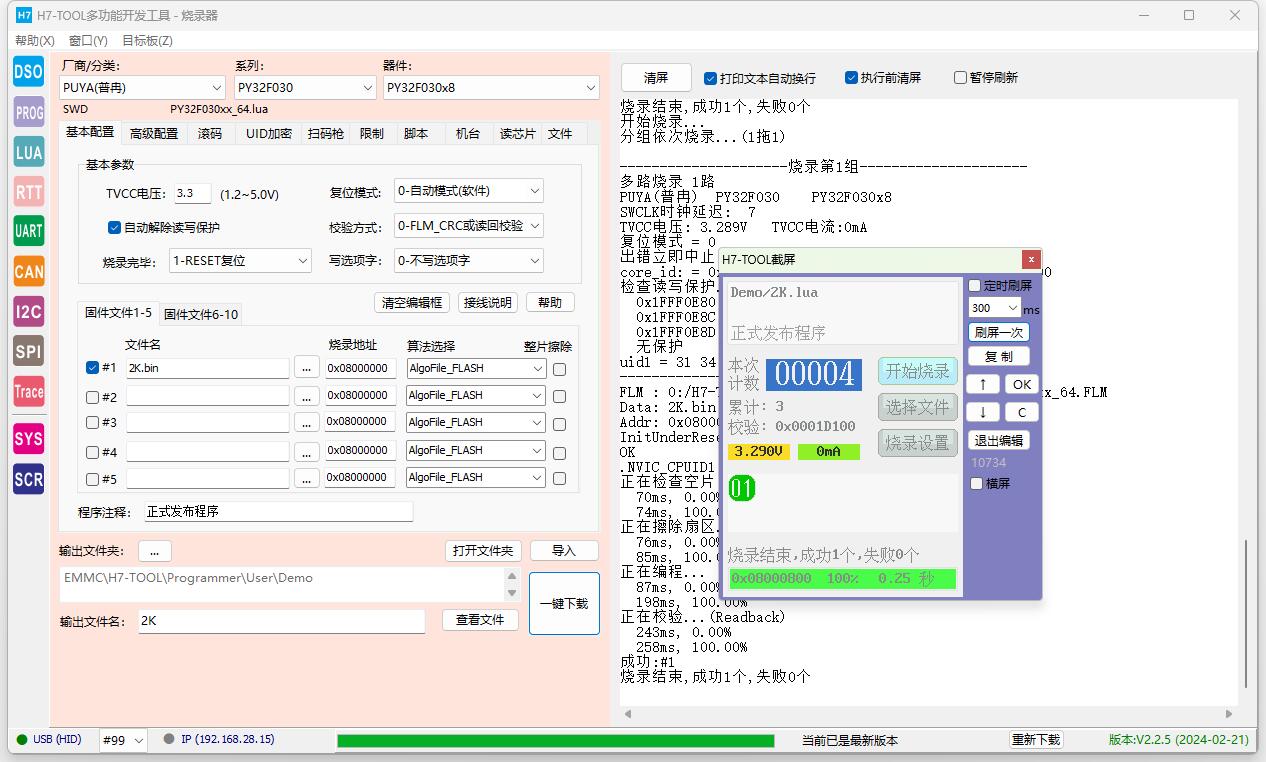This screenshot has height=762, width=1266.
Task: Open the RTT viewer sidebar icon
Action: (28, 192)
